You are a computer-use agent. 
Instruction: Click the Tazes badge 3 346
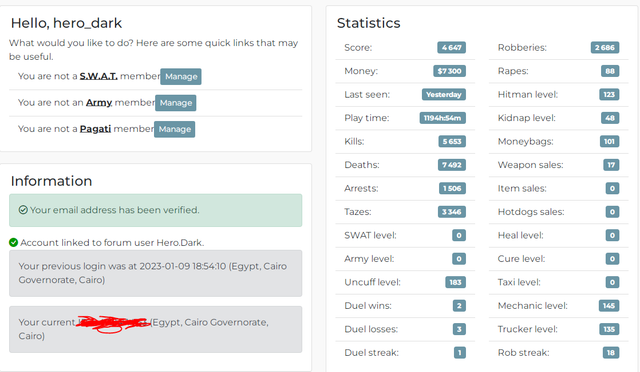pyautogui.click(x=451, y=212)
